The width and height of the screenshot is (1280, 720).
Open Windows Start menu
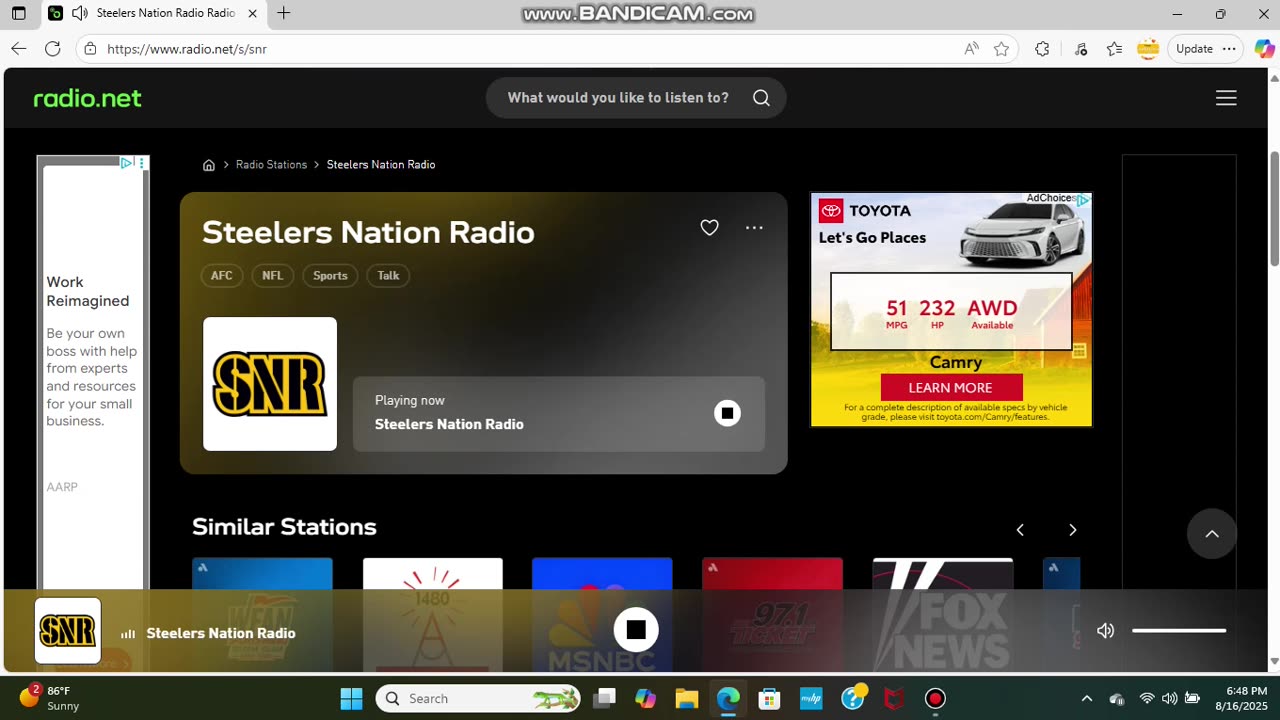[351, 698]
